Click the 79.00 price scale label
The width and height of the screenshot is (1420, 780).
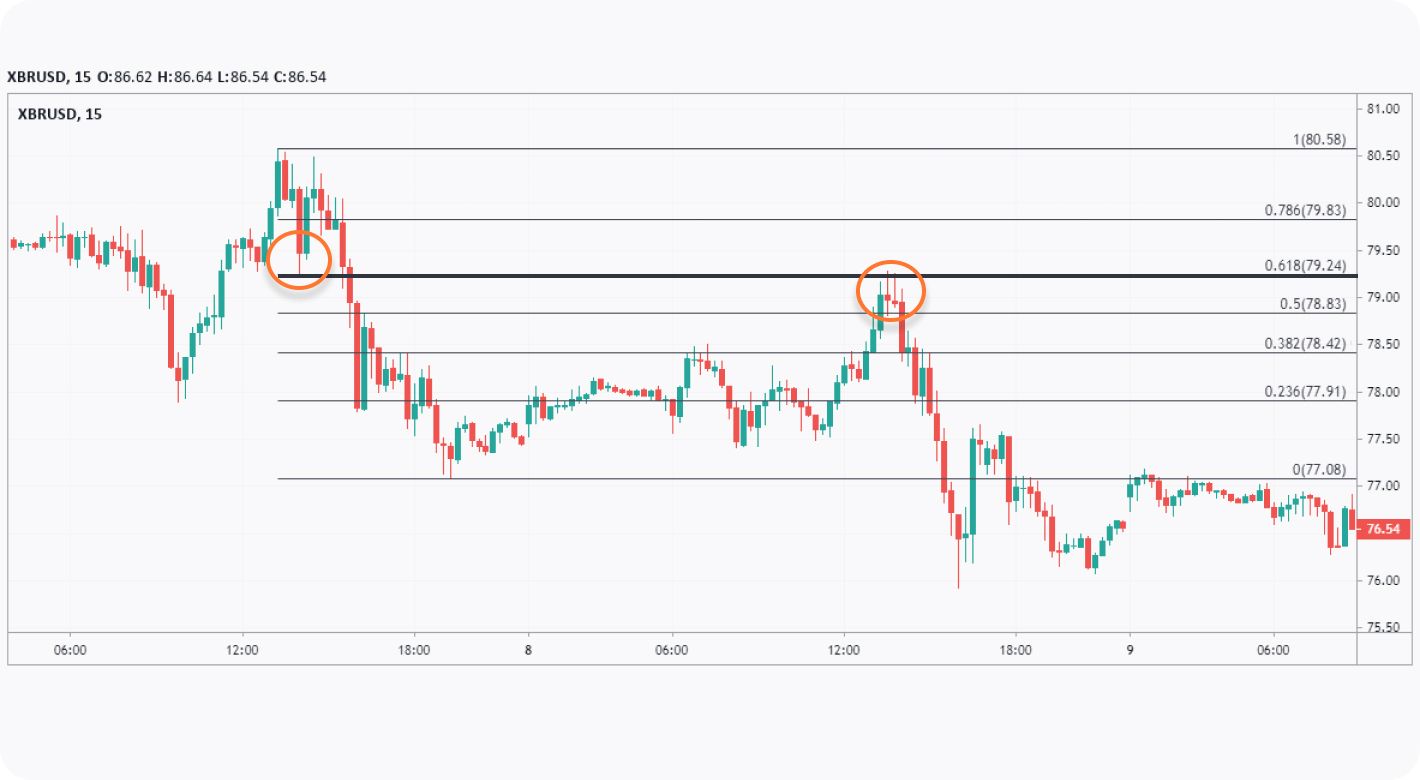point(1381,297)
